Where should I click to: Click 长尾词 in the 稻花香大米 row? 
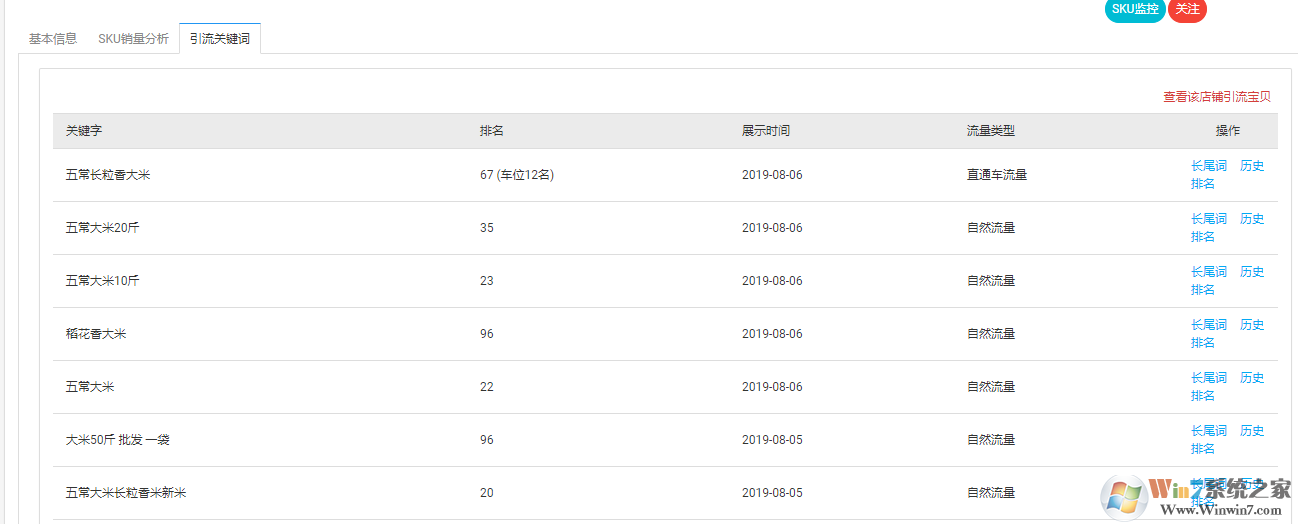pyautogui.click(x=1208, y=325)
